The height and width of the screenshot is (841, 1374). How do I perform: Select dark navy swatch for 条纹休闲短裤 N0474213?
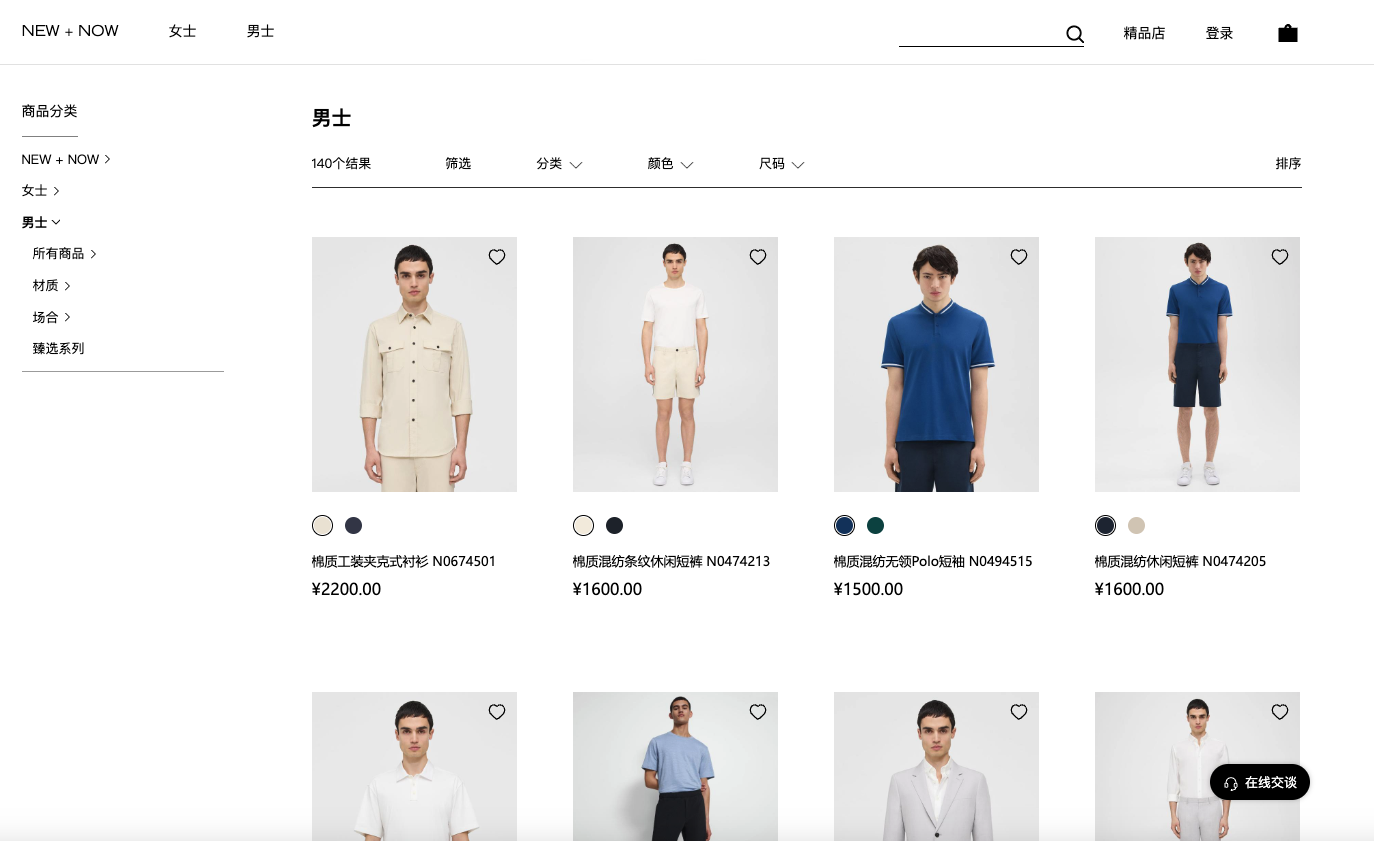click(614, 525)
